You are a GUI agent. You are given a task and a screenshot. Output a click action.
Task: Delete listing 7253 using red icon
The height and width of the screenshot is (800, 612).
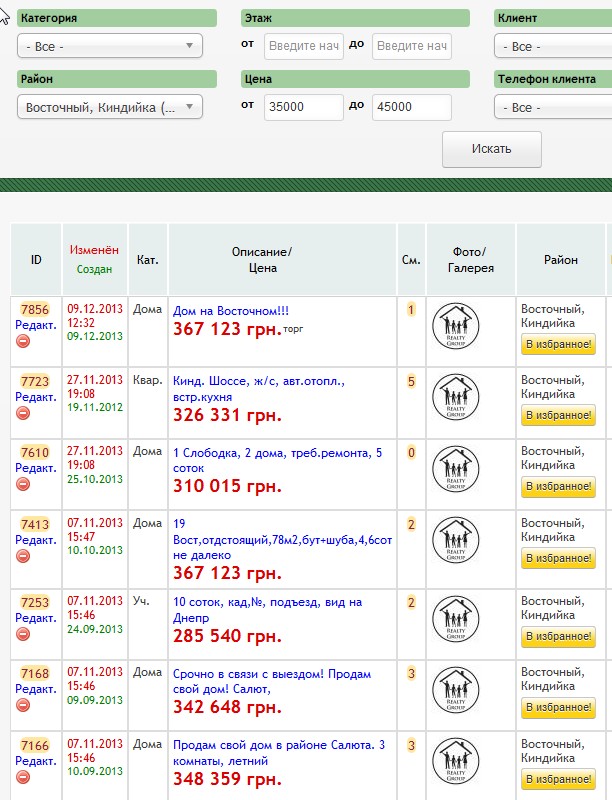pos(23,634)
